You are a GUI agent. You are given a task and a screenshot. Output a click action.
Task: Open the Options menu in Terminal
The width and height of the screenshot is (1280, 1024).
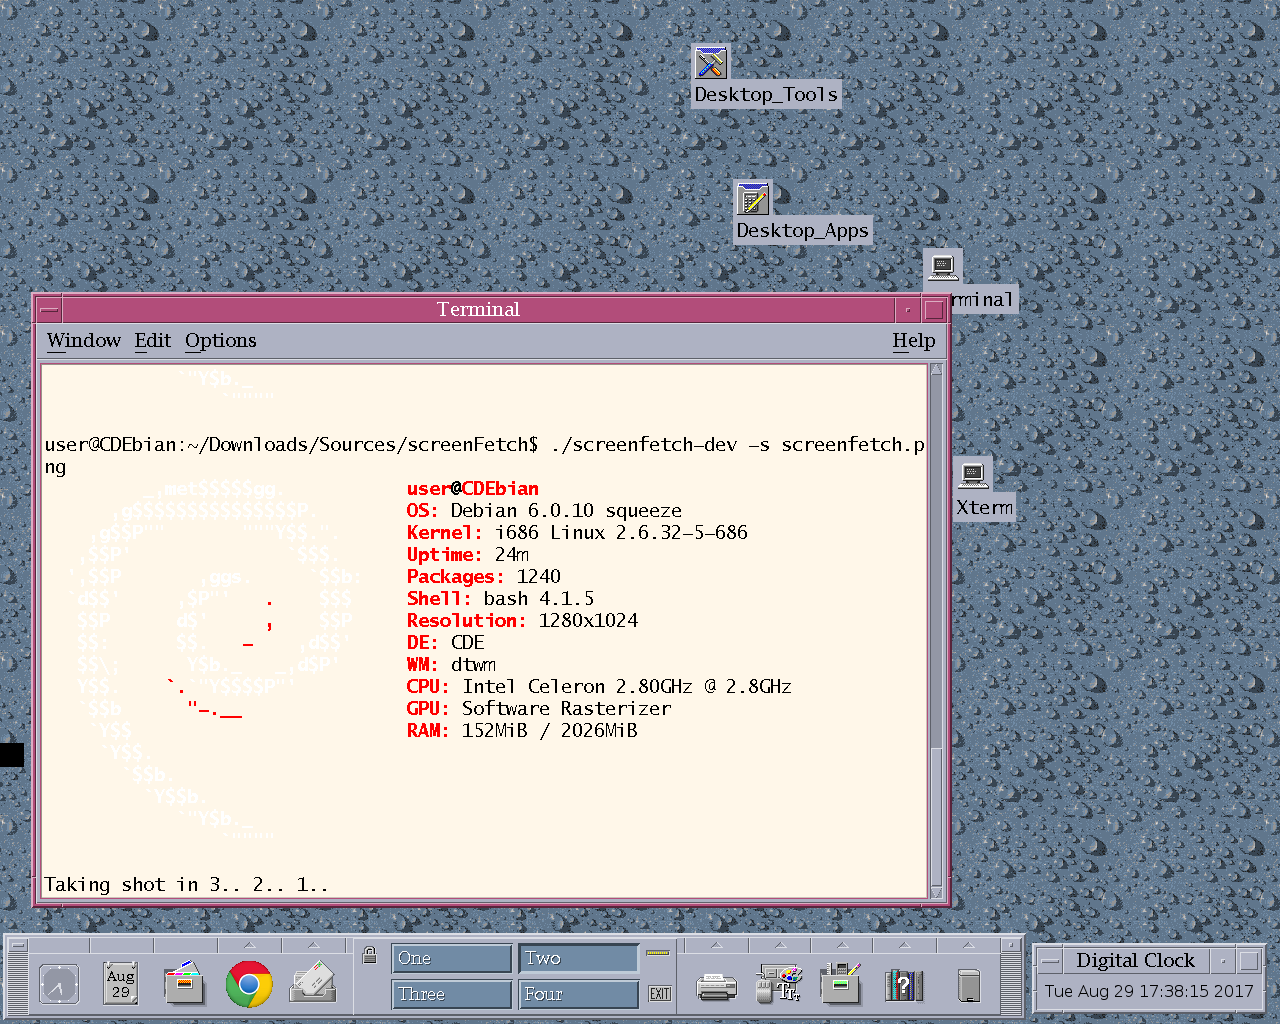tap(221, 341)
